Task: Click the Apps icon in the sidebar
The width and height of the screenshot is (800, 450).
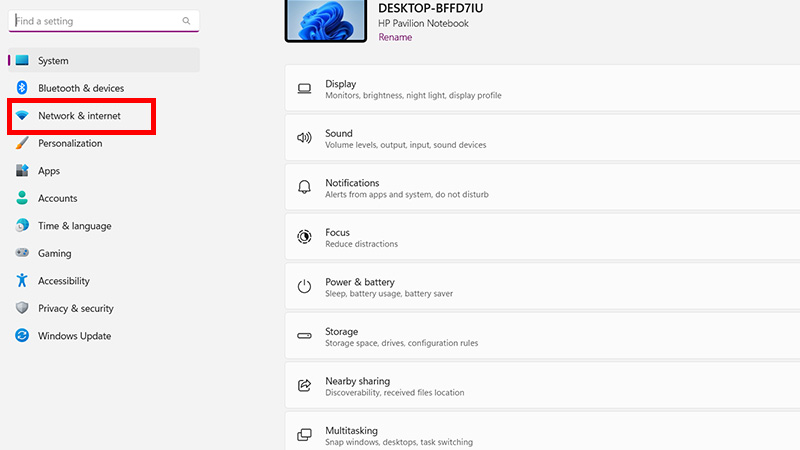Action: click(x=22, y=171)
